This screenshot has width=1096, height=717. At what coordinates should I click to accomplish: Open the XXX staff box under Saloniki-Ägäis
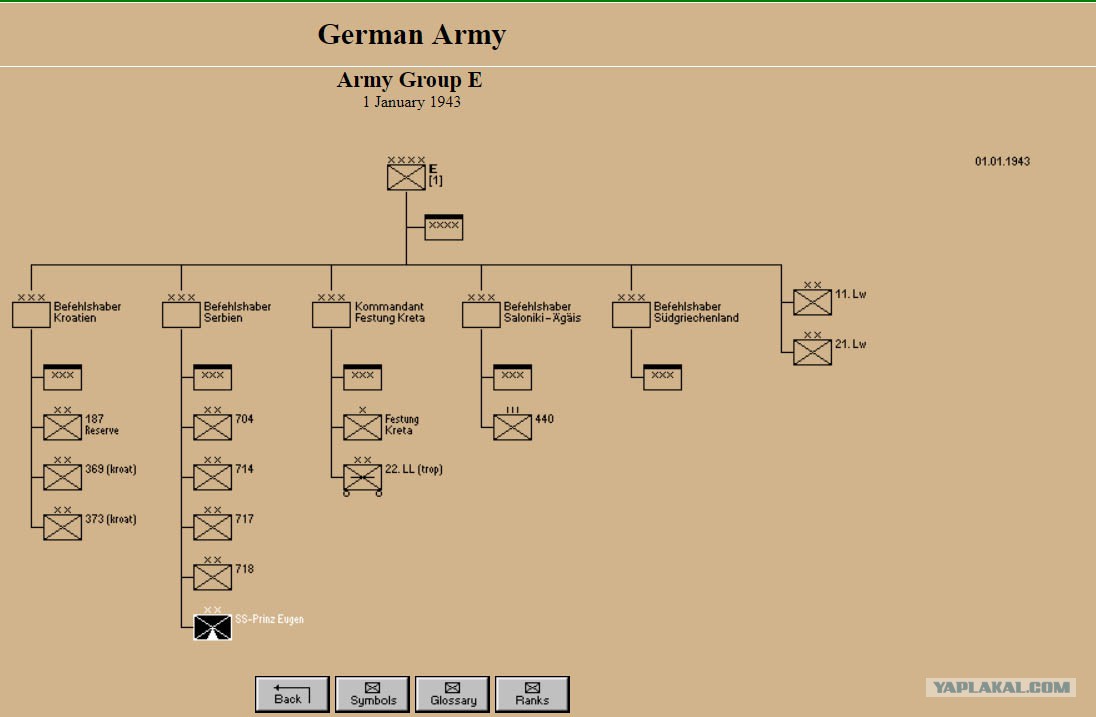pyautogui.click(x=512, y=377)
